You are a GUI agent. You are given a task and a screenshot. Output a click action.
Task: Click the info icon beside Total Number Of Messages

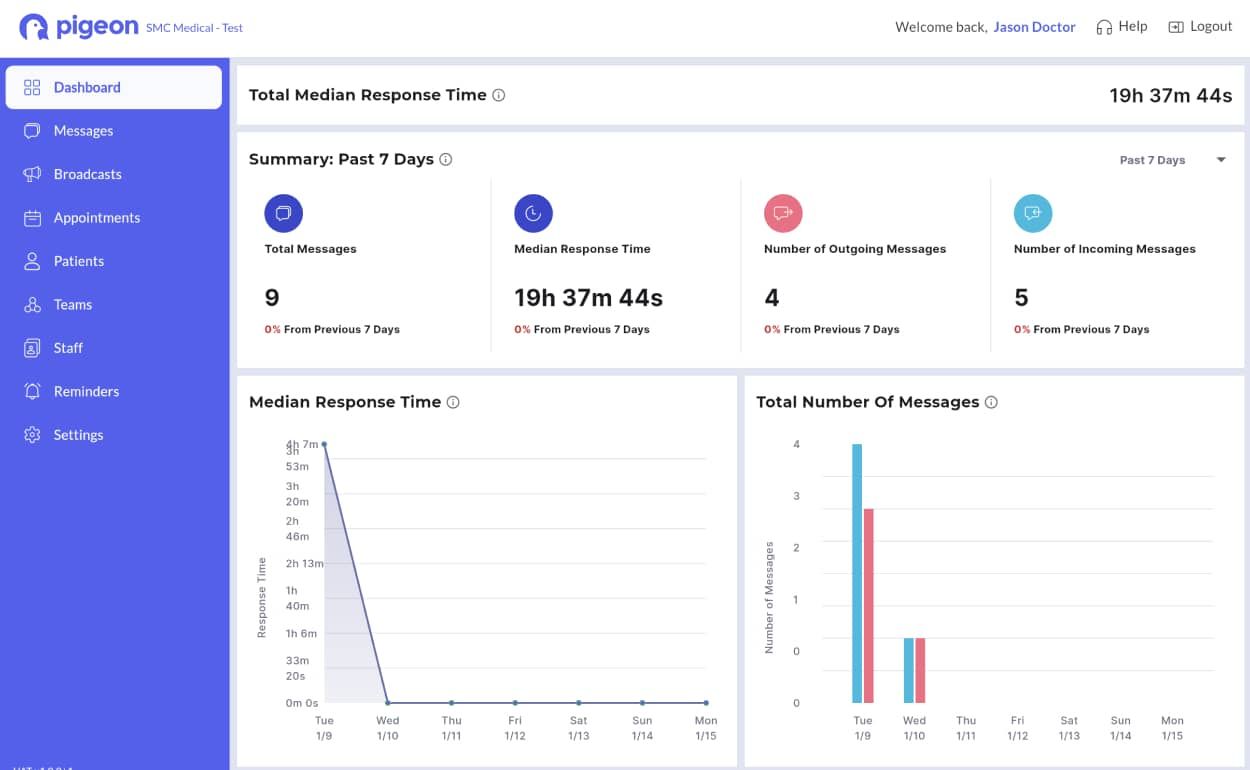[x=991, y=402]
